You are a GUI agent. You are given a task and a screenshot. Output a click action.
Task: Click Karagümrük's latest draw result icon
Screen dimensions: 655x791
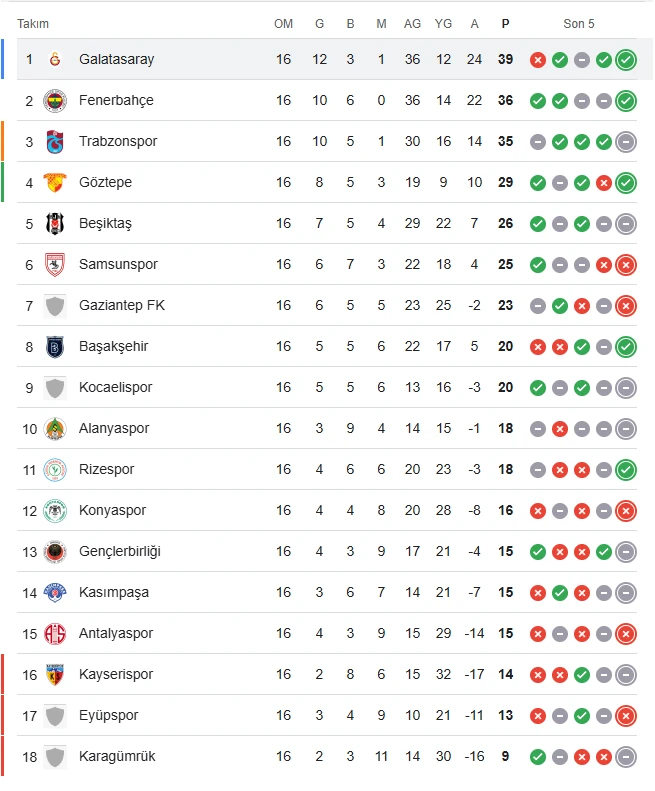point(626,756)
